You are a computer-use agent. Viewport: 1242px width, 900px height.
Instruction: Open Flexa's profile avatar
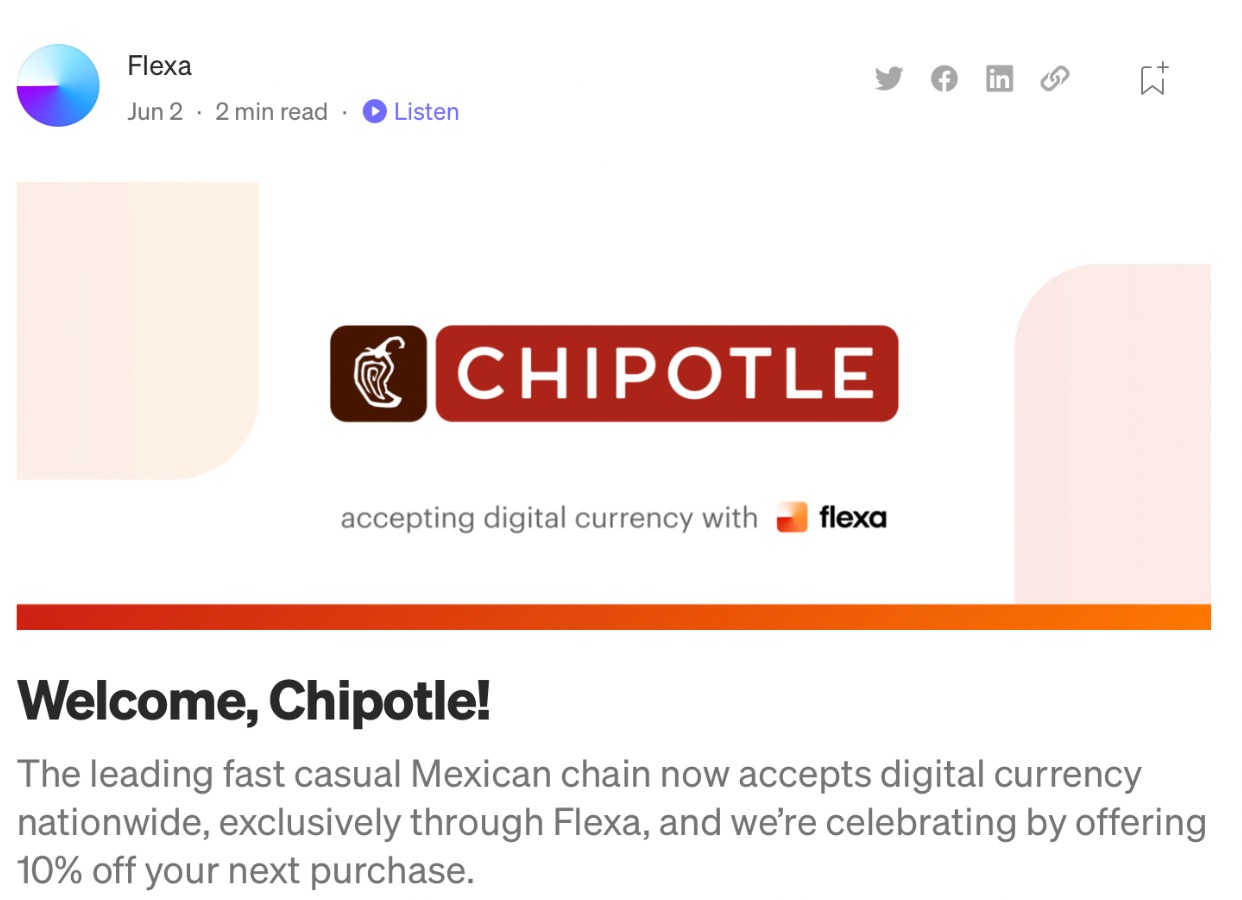pos(58,85)
